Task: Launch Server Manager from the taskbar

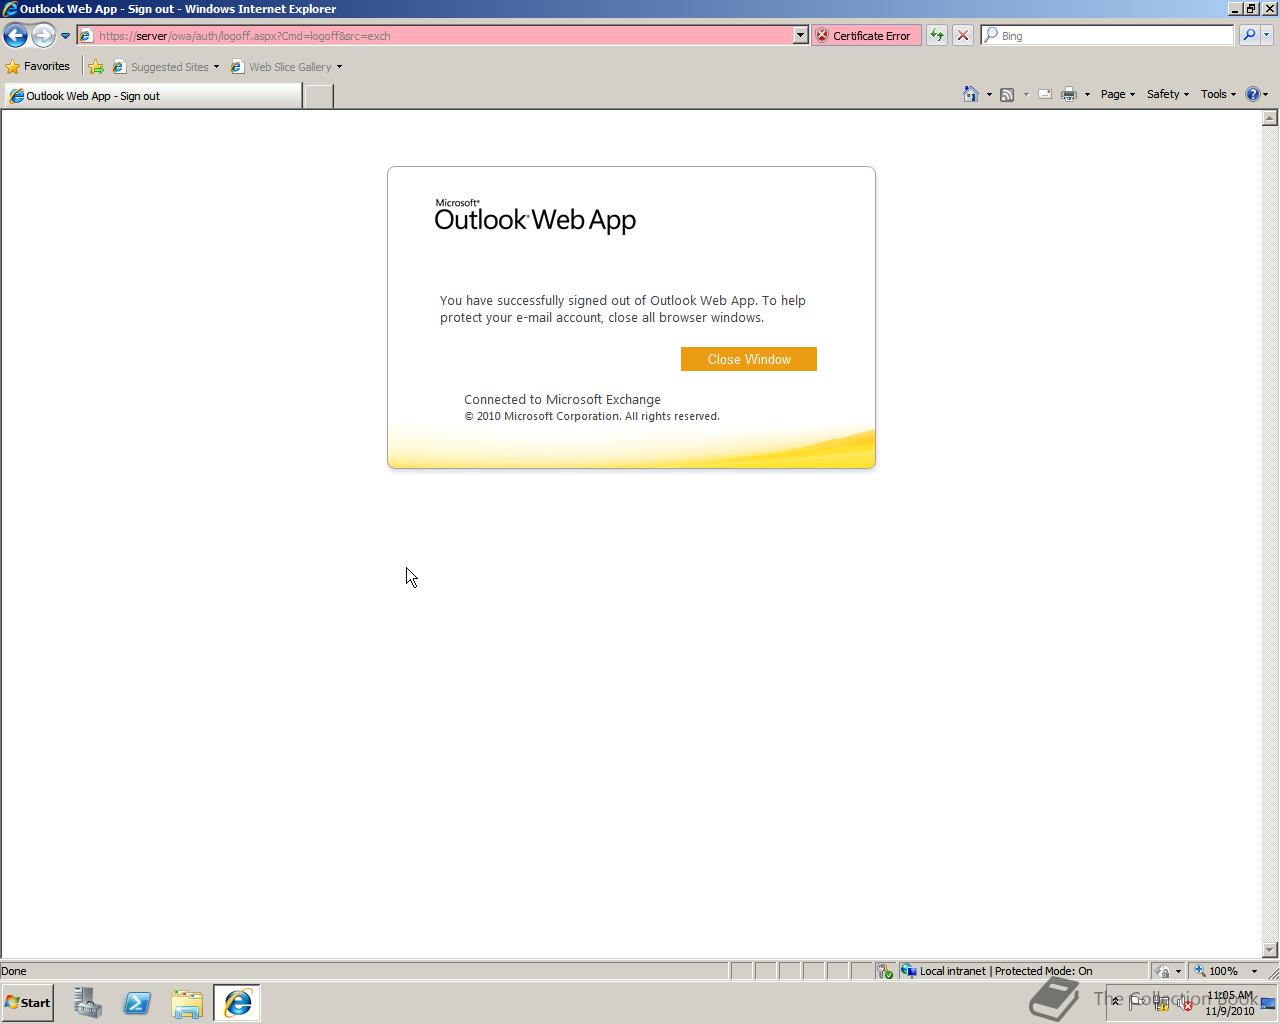Action: [x=88, y=1003]
